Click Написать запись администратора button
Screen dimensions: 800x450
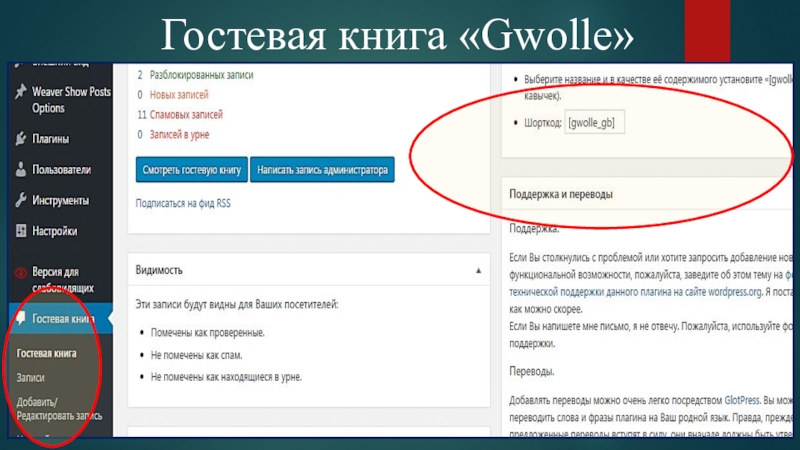click(322, 170)
